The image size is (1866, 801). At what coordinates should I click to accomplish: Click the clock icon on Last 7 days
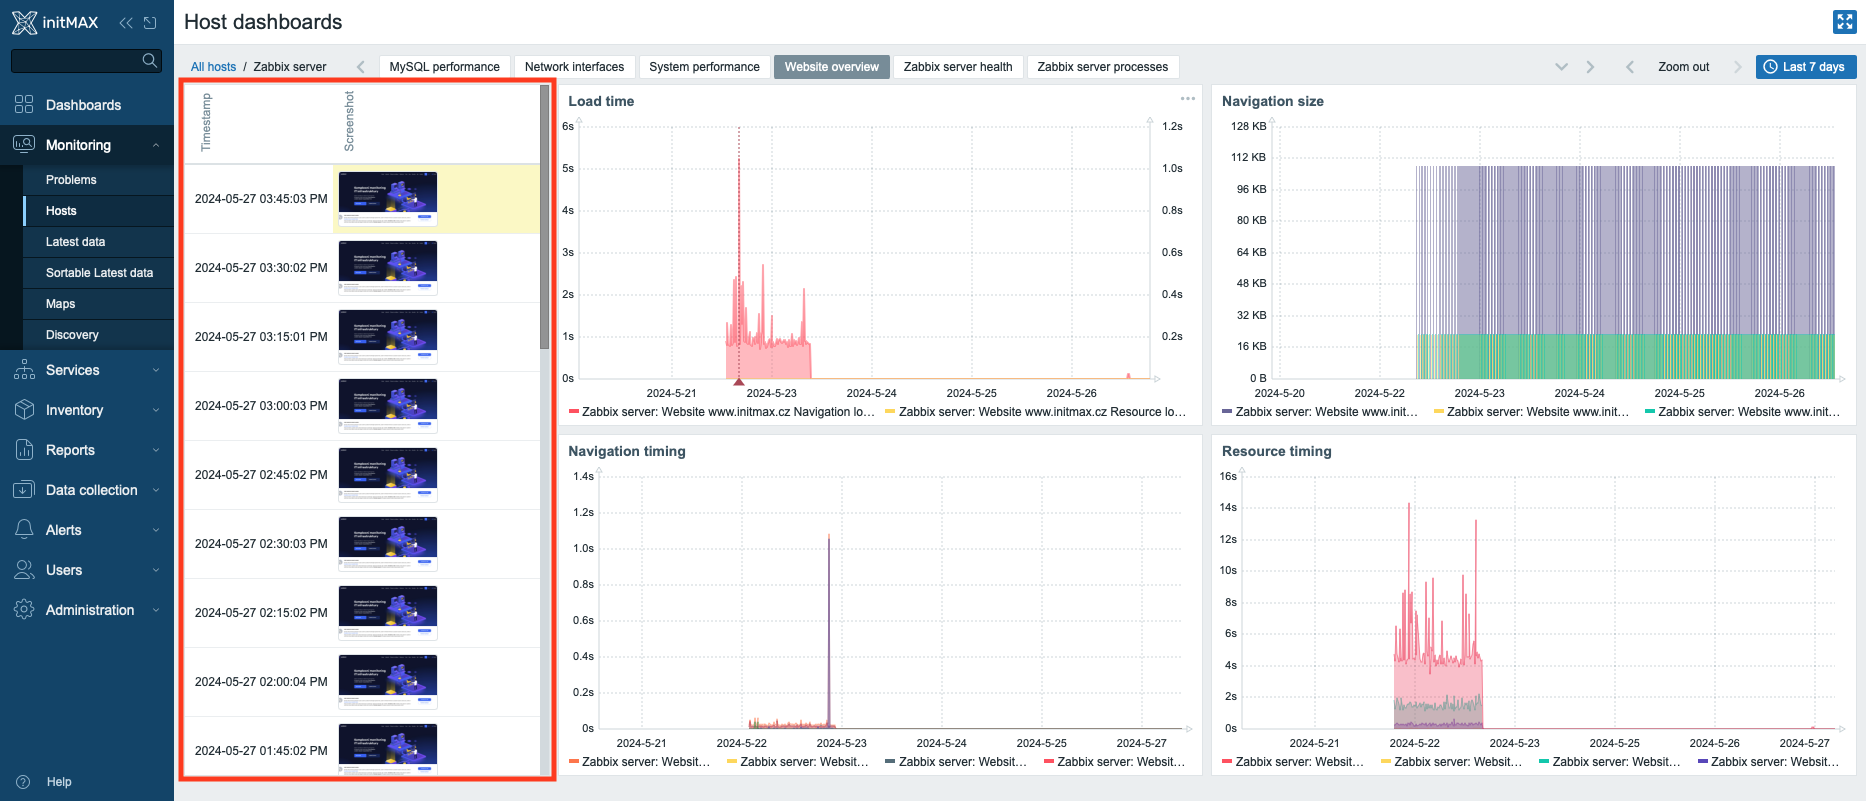[1770, 67]
